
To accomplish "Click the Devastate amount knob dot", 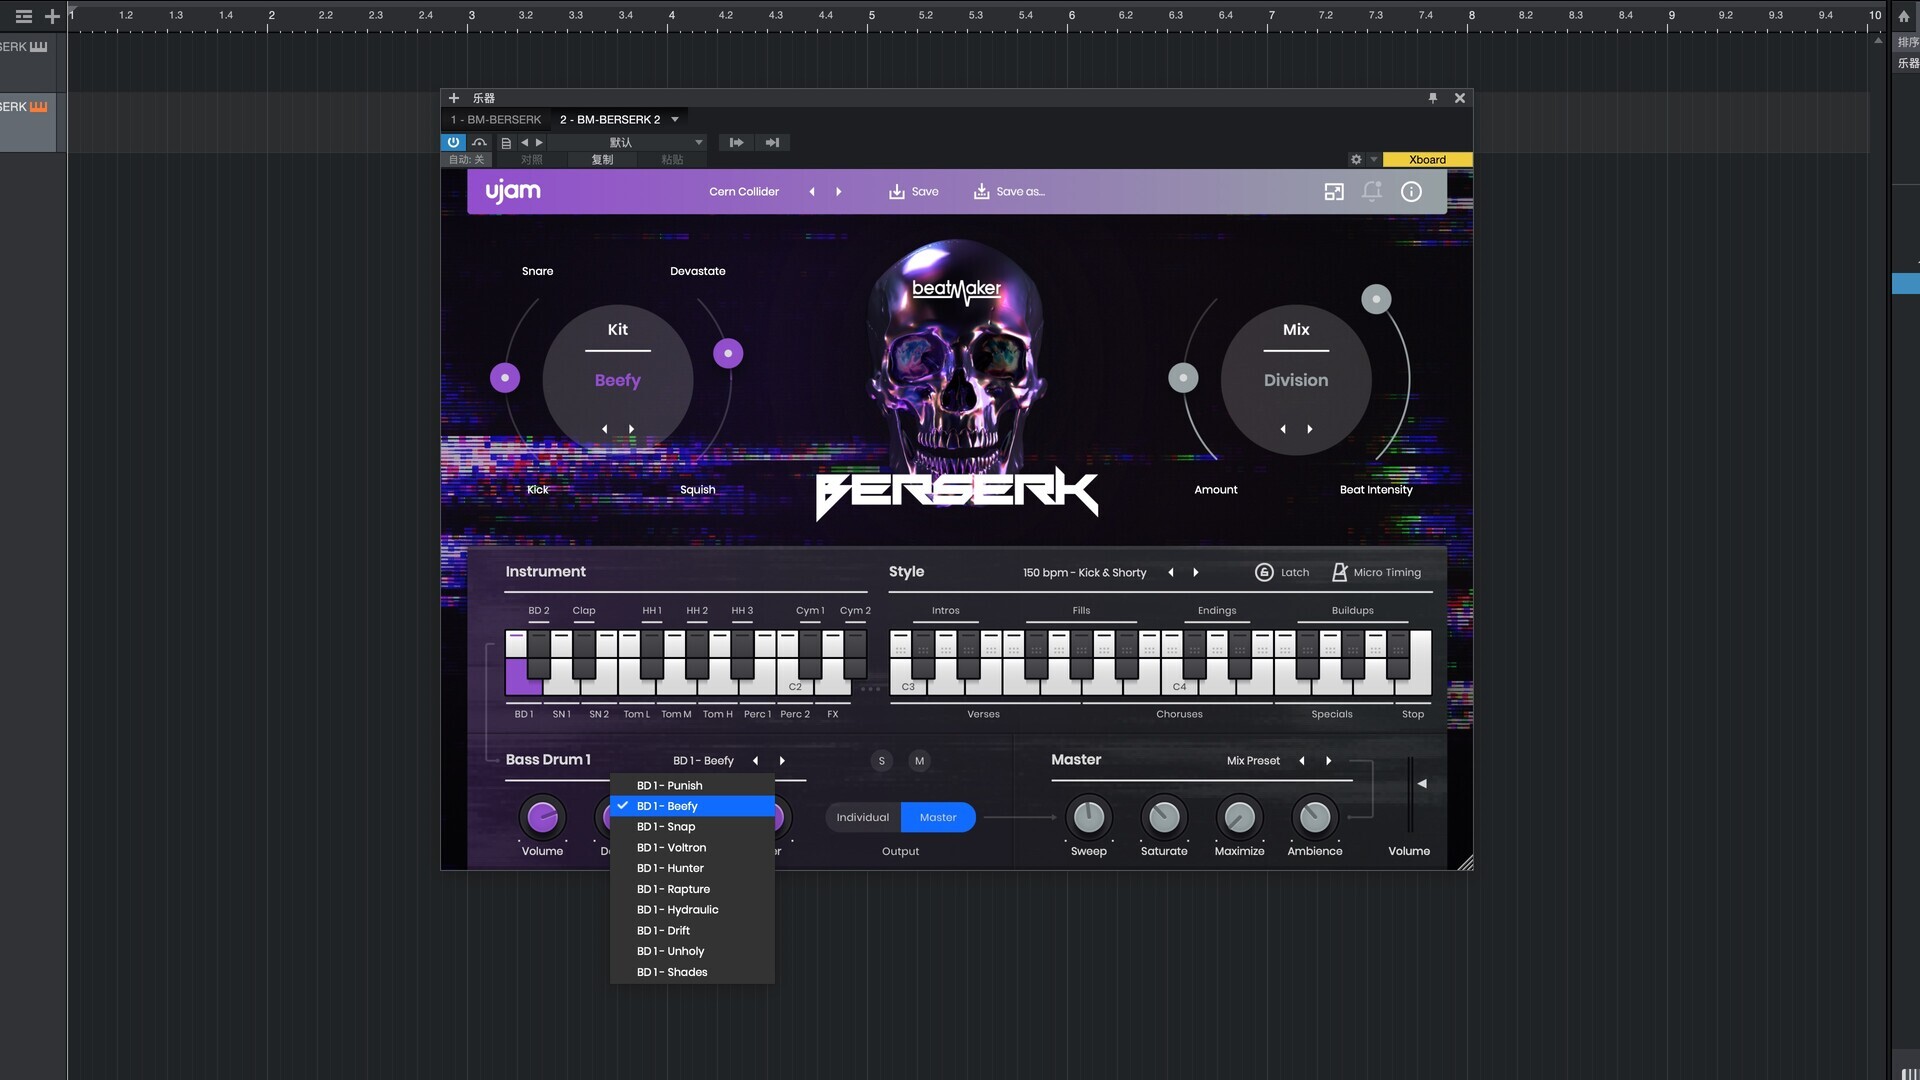I will [x=728, y=353].
